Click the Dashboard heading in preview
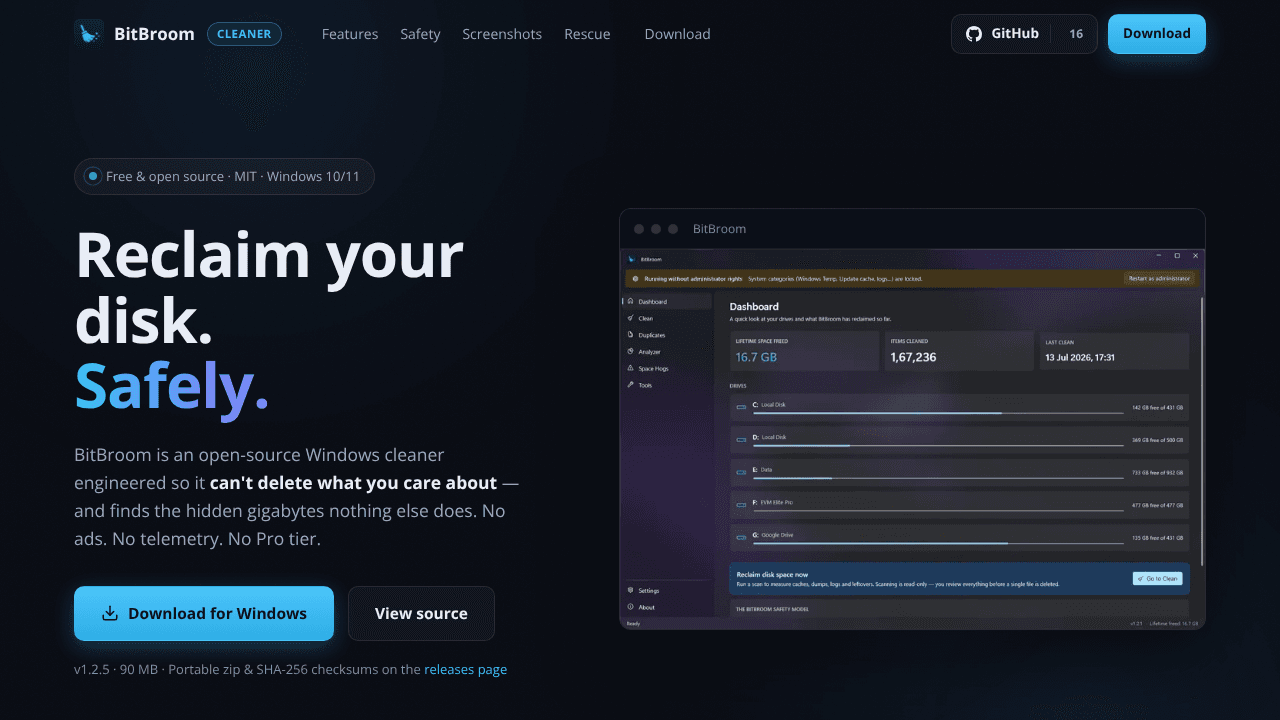 [x=754, y=307]
